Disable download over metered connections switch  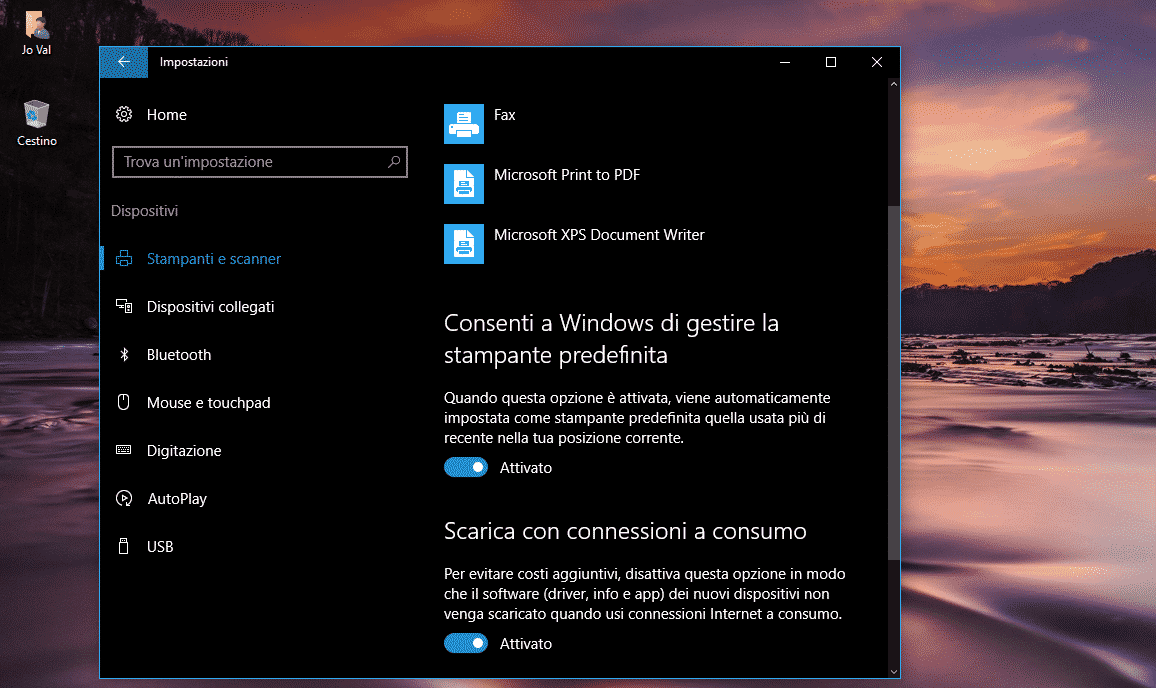click(466, 643)
